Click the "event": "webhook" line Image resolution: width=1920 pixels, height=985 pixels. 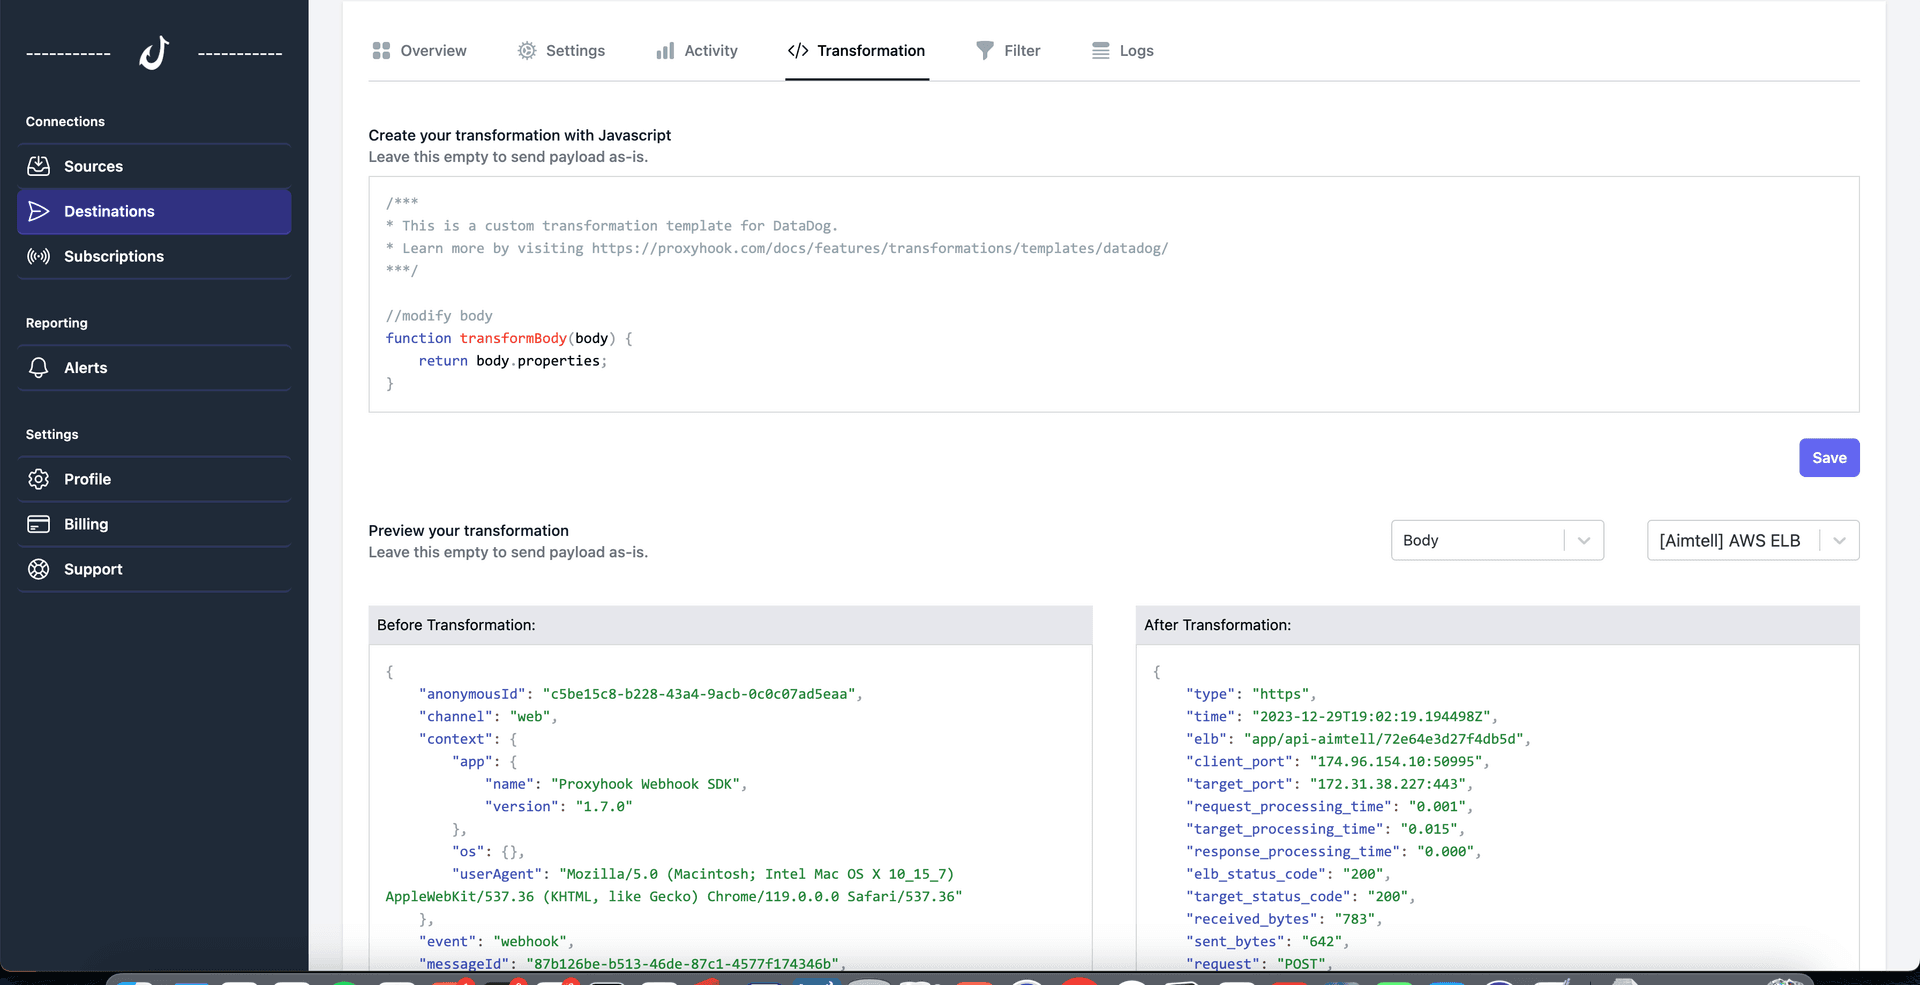496,942
